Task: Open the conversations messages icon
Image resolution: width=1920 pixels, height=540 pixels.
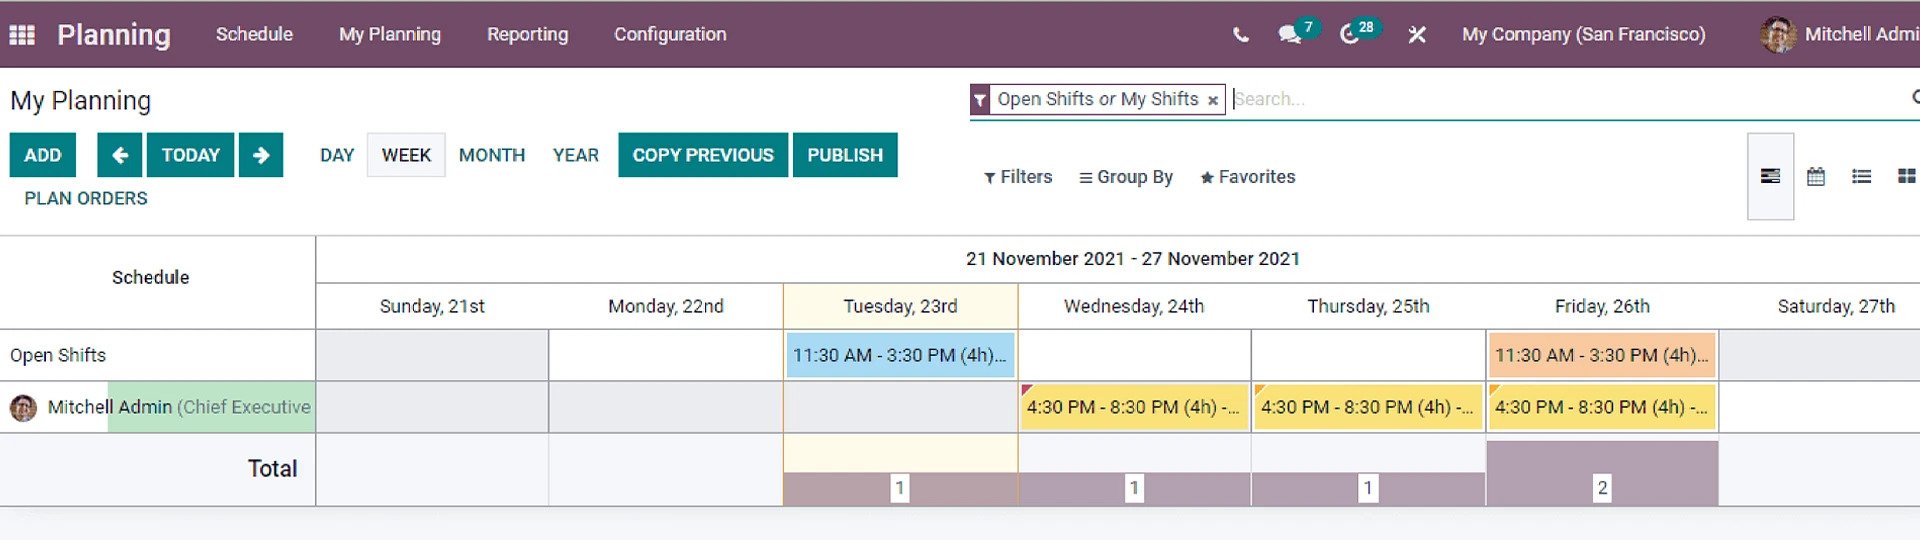Action: pos(1289,35)
